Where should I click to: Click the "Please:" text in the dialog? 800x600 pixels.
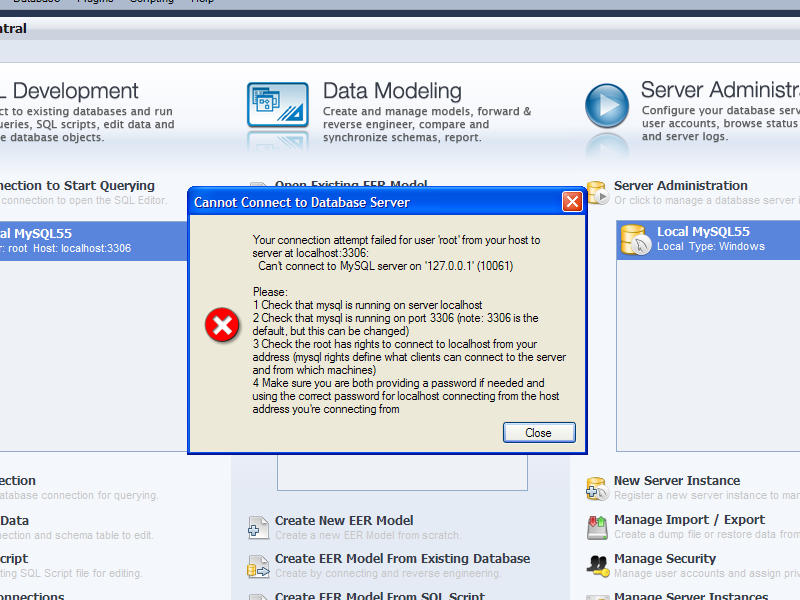coord(270,292)
